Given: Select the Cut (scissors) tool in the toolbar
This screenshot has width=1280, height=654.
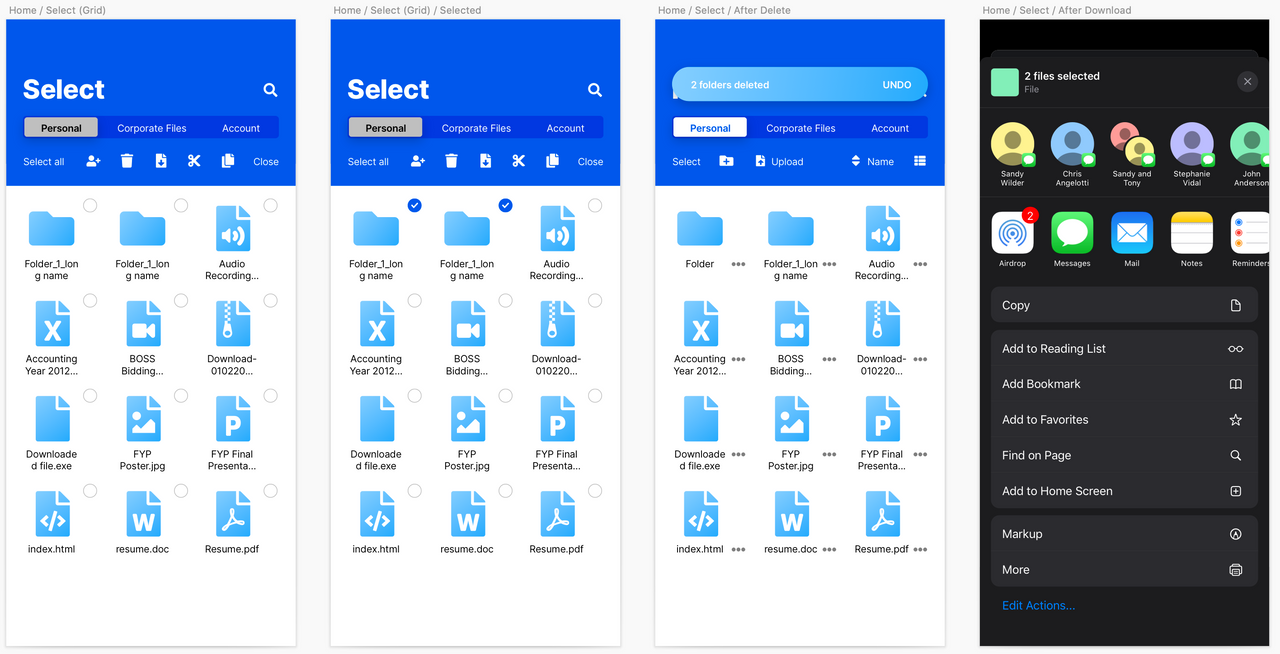Looking at the screenshot, I should (x=193, y=161).
